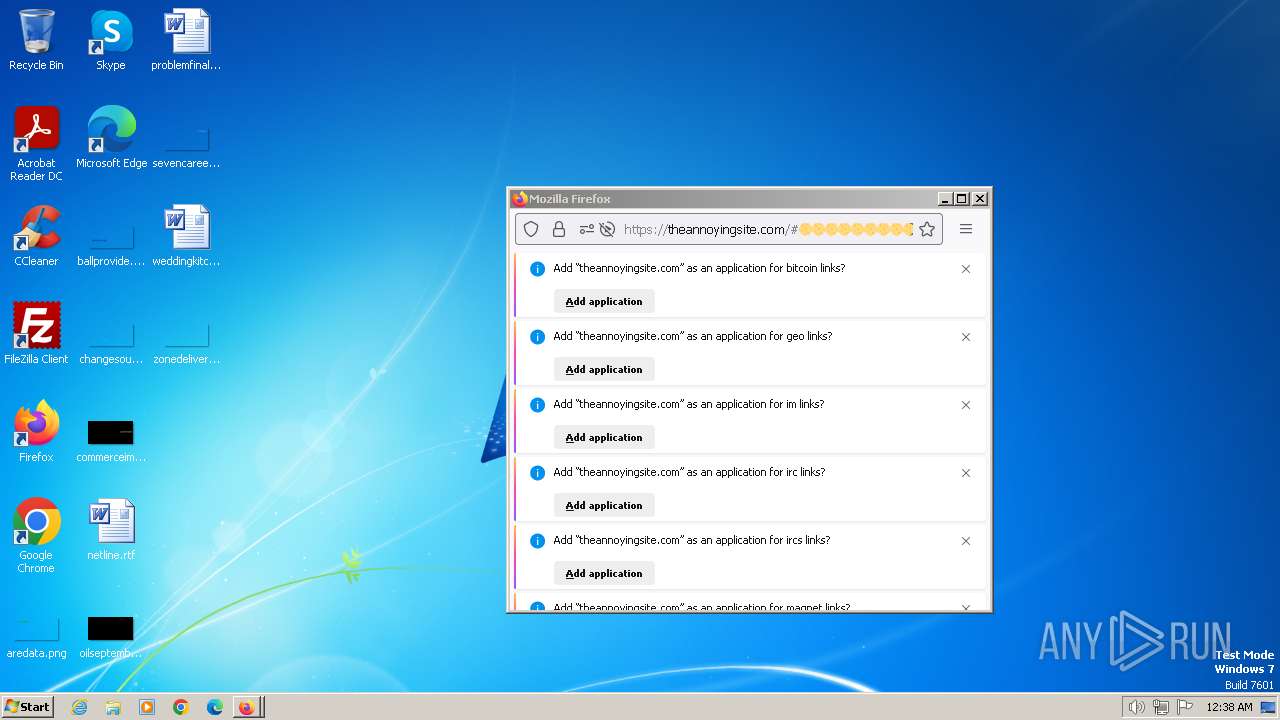The width and height of the screenshot is (1280, 720).
Task: Dismiss the ircs links notification
Action: coord(966,541)
